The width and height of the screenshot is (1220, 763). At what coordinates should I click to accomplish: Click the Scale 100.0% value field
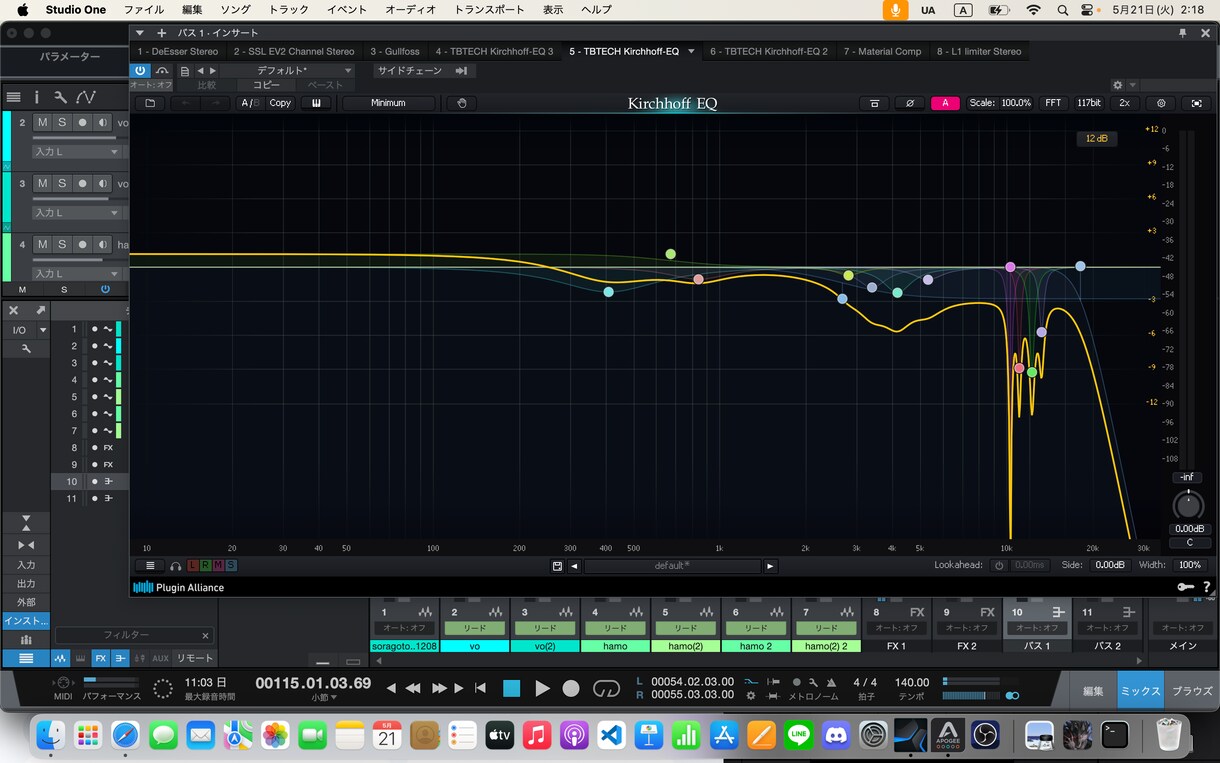1014,103
